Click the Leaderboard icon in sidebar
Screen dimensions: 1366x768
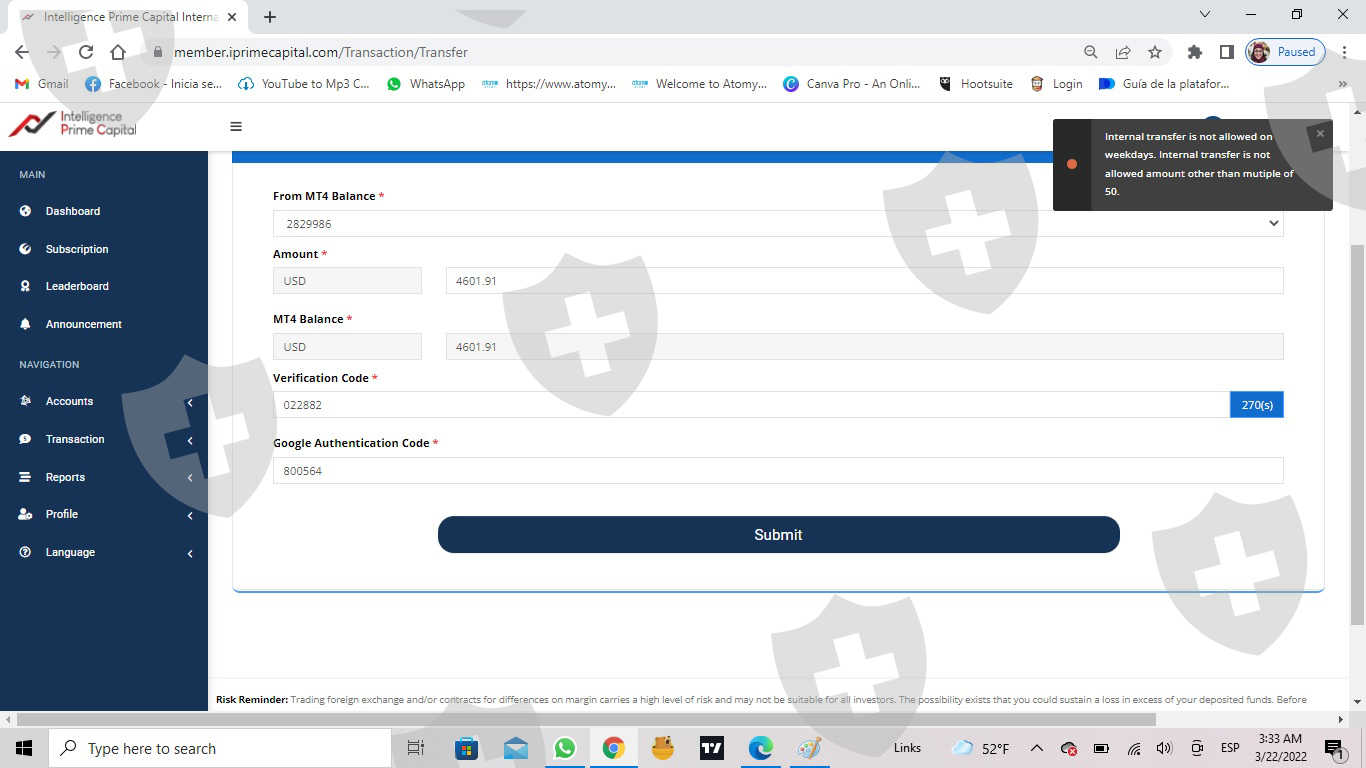(x=25, y=286)
